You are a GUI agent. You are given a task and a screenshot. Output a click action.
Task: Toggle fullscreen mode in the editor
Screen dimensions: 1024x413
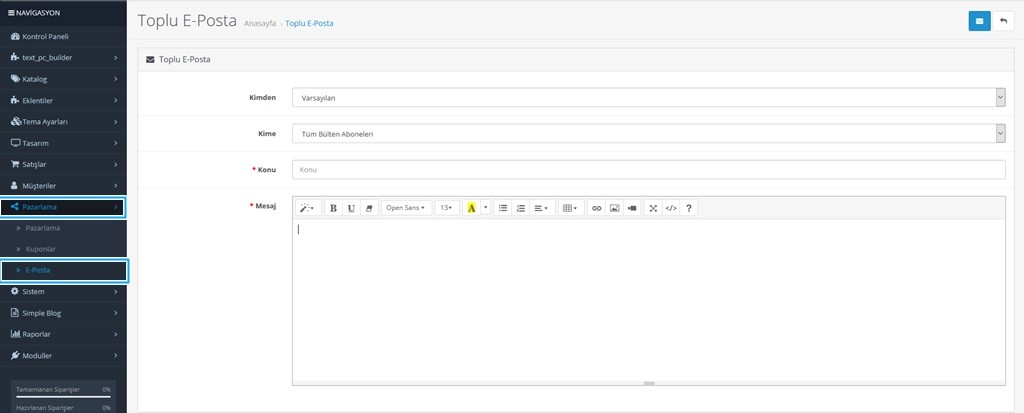653,208
